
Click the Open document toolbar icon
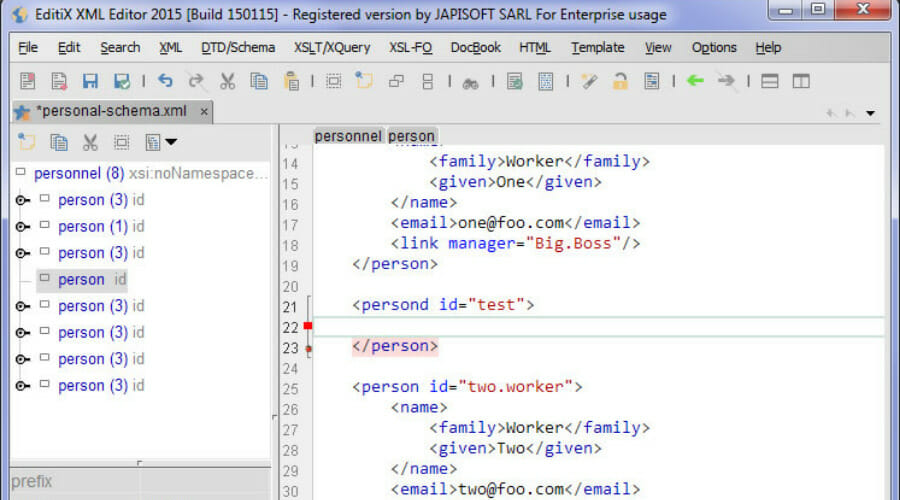[59, 81]
